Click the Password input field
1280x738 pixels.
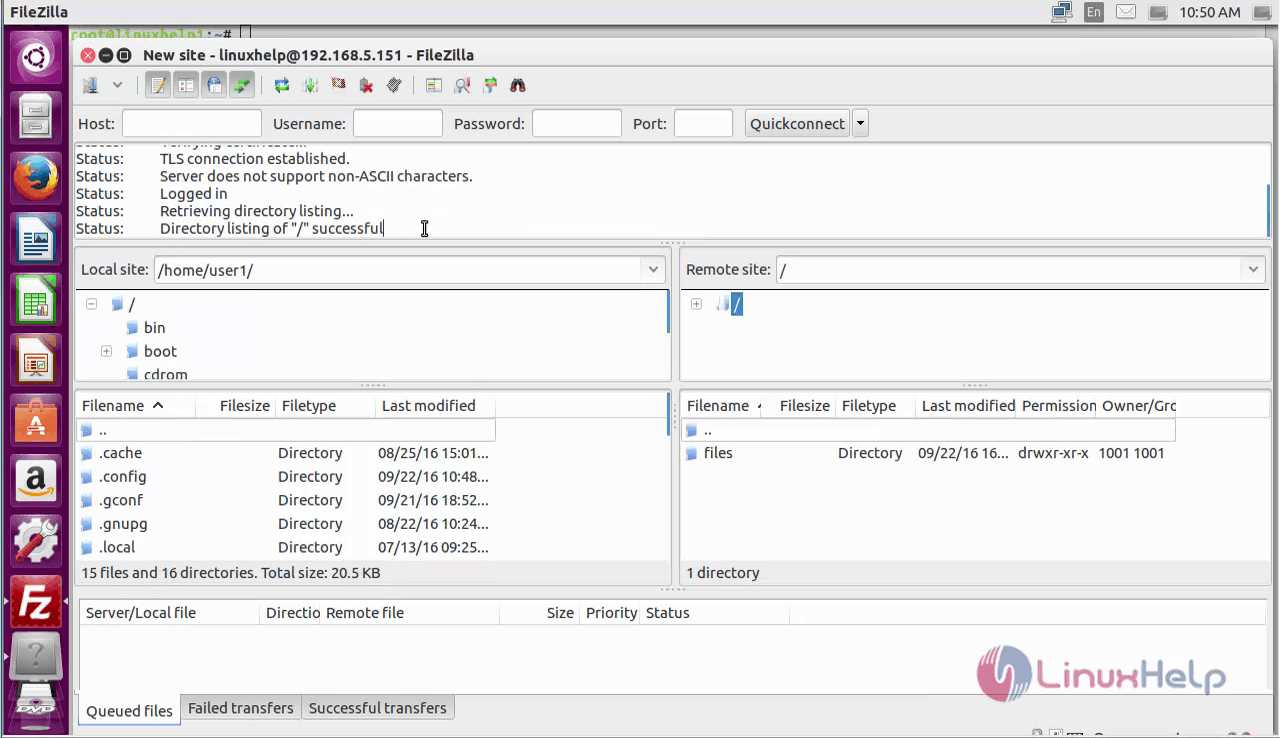[576, 124]
